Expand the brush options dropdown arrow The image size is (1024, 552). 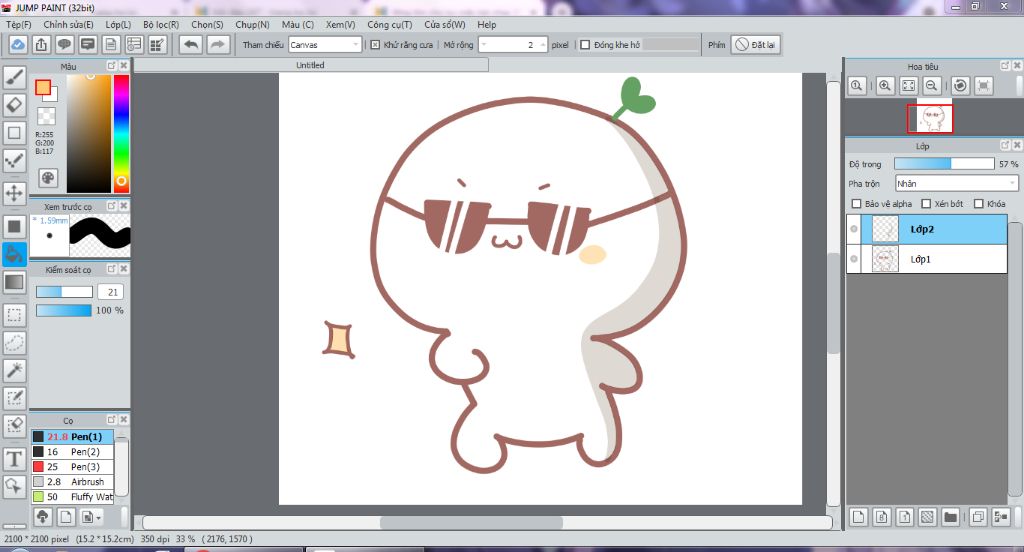(98, 517)
